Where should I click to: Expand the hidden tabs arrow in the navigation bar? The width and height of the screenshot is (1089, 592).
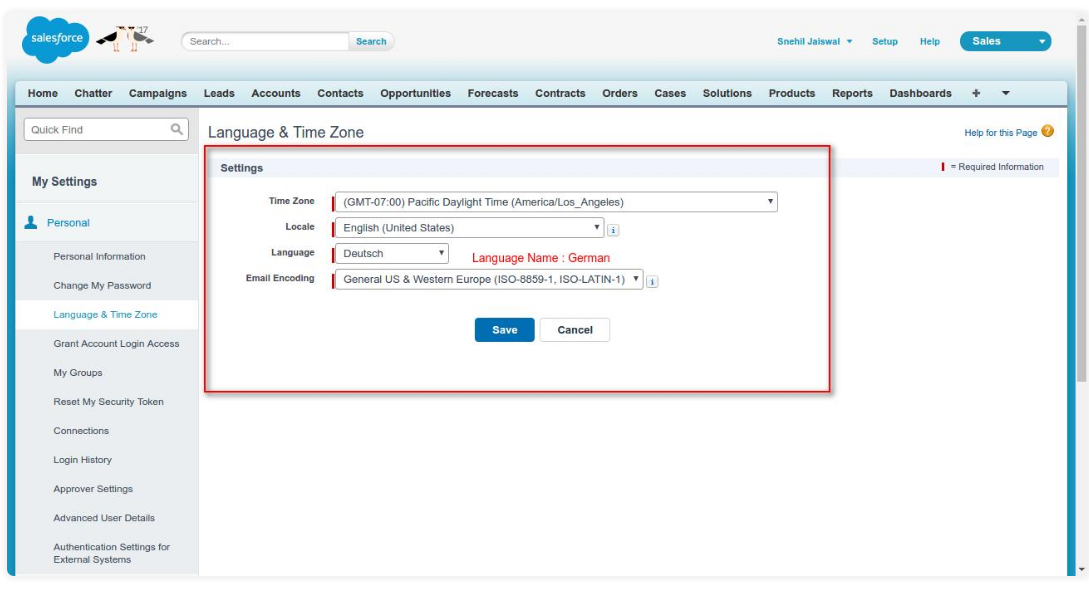click(1005, 93)
